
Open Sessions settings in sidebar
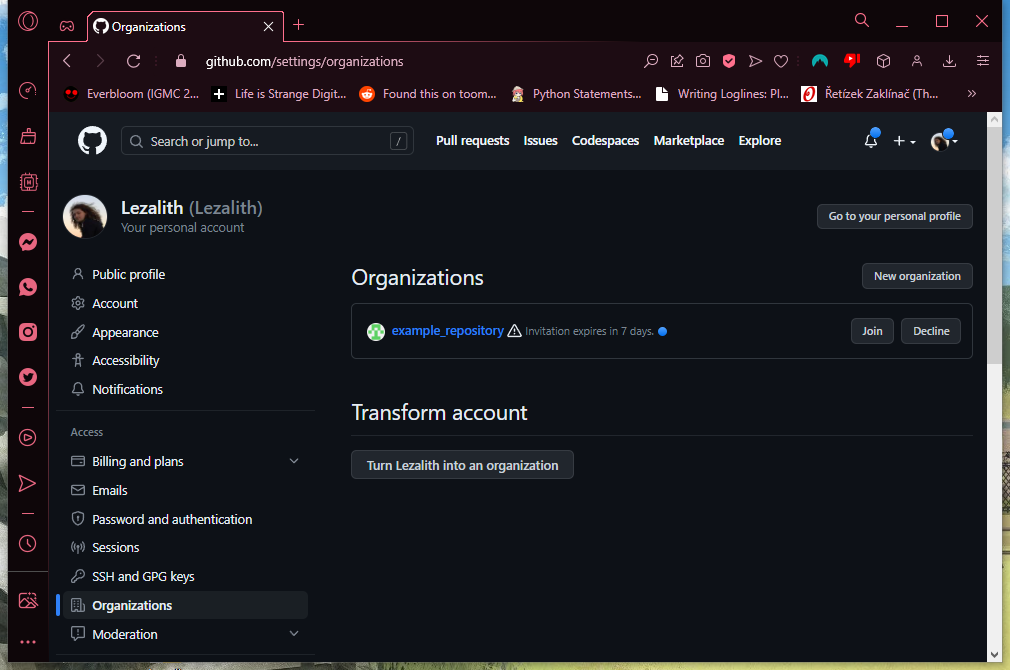pyautogui.click(x=116, y=548)
